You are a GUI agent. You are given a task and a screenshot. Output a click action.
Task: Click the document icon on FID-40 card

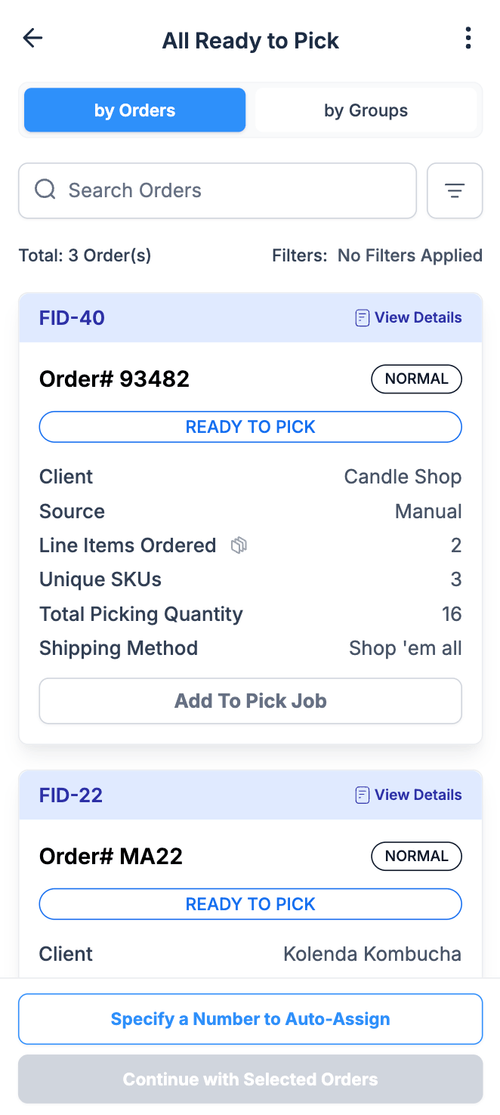coord(362,318)
